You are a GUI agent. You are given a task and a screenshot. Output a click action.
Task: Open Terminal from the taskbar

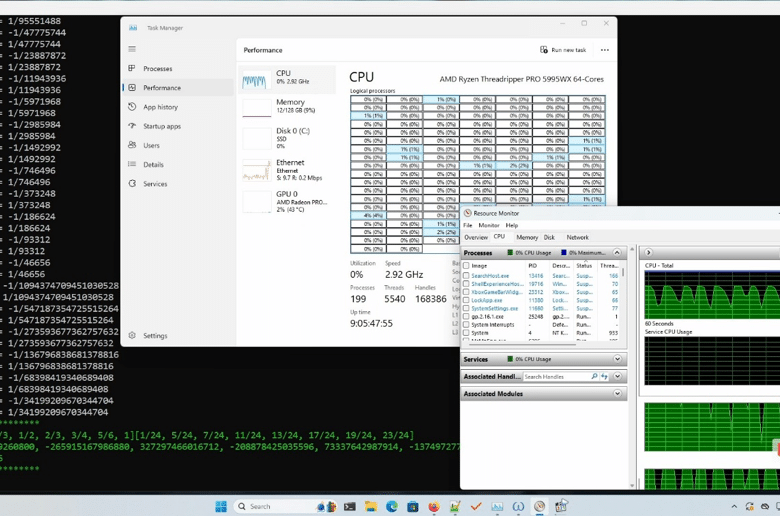[x=350, y=507]
